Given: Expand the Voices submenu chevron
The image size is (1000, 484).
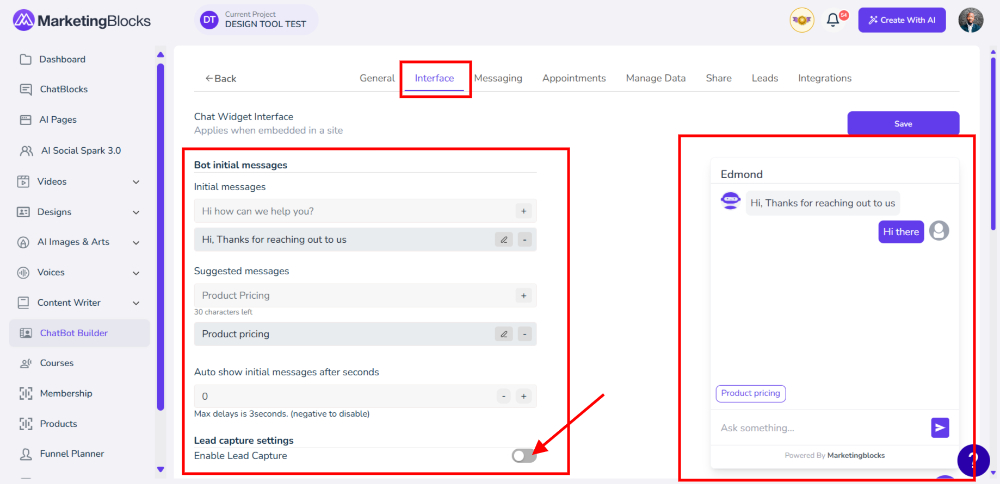Looking at the screenshot, I should point(136,272).
